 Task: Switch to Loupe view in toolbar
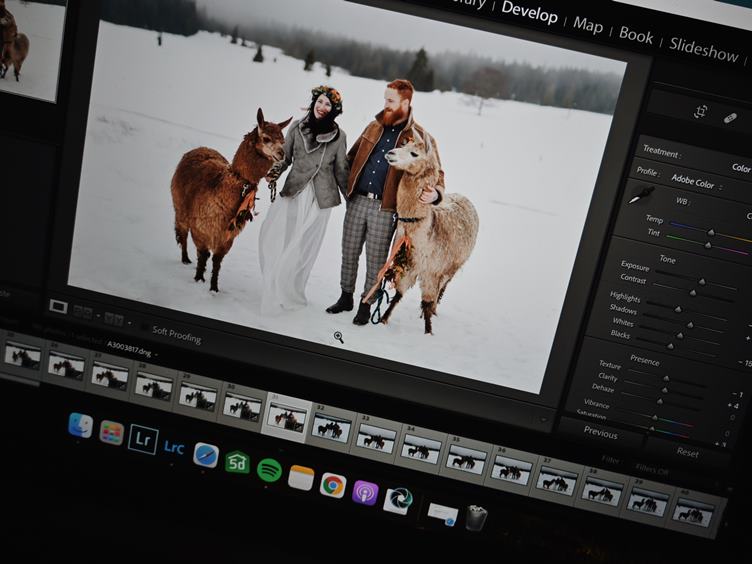pyautogui.click(x=59, y=306)
